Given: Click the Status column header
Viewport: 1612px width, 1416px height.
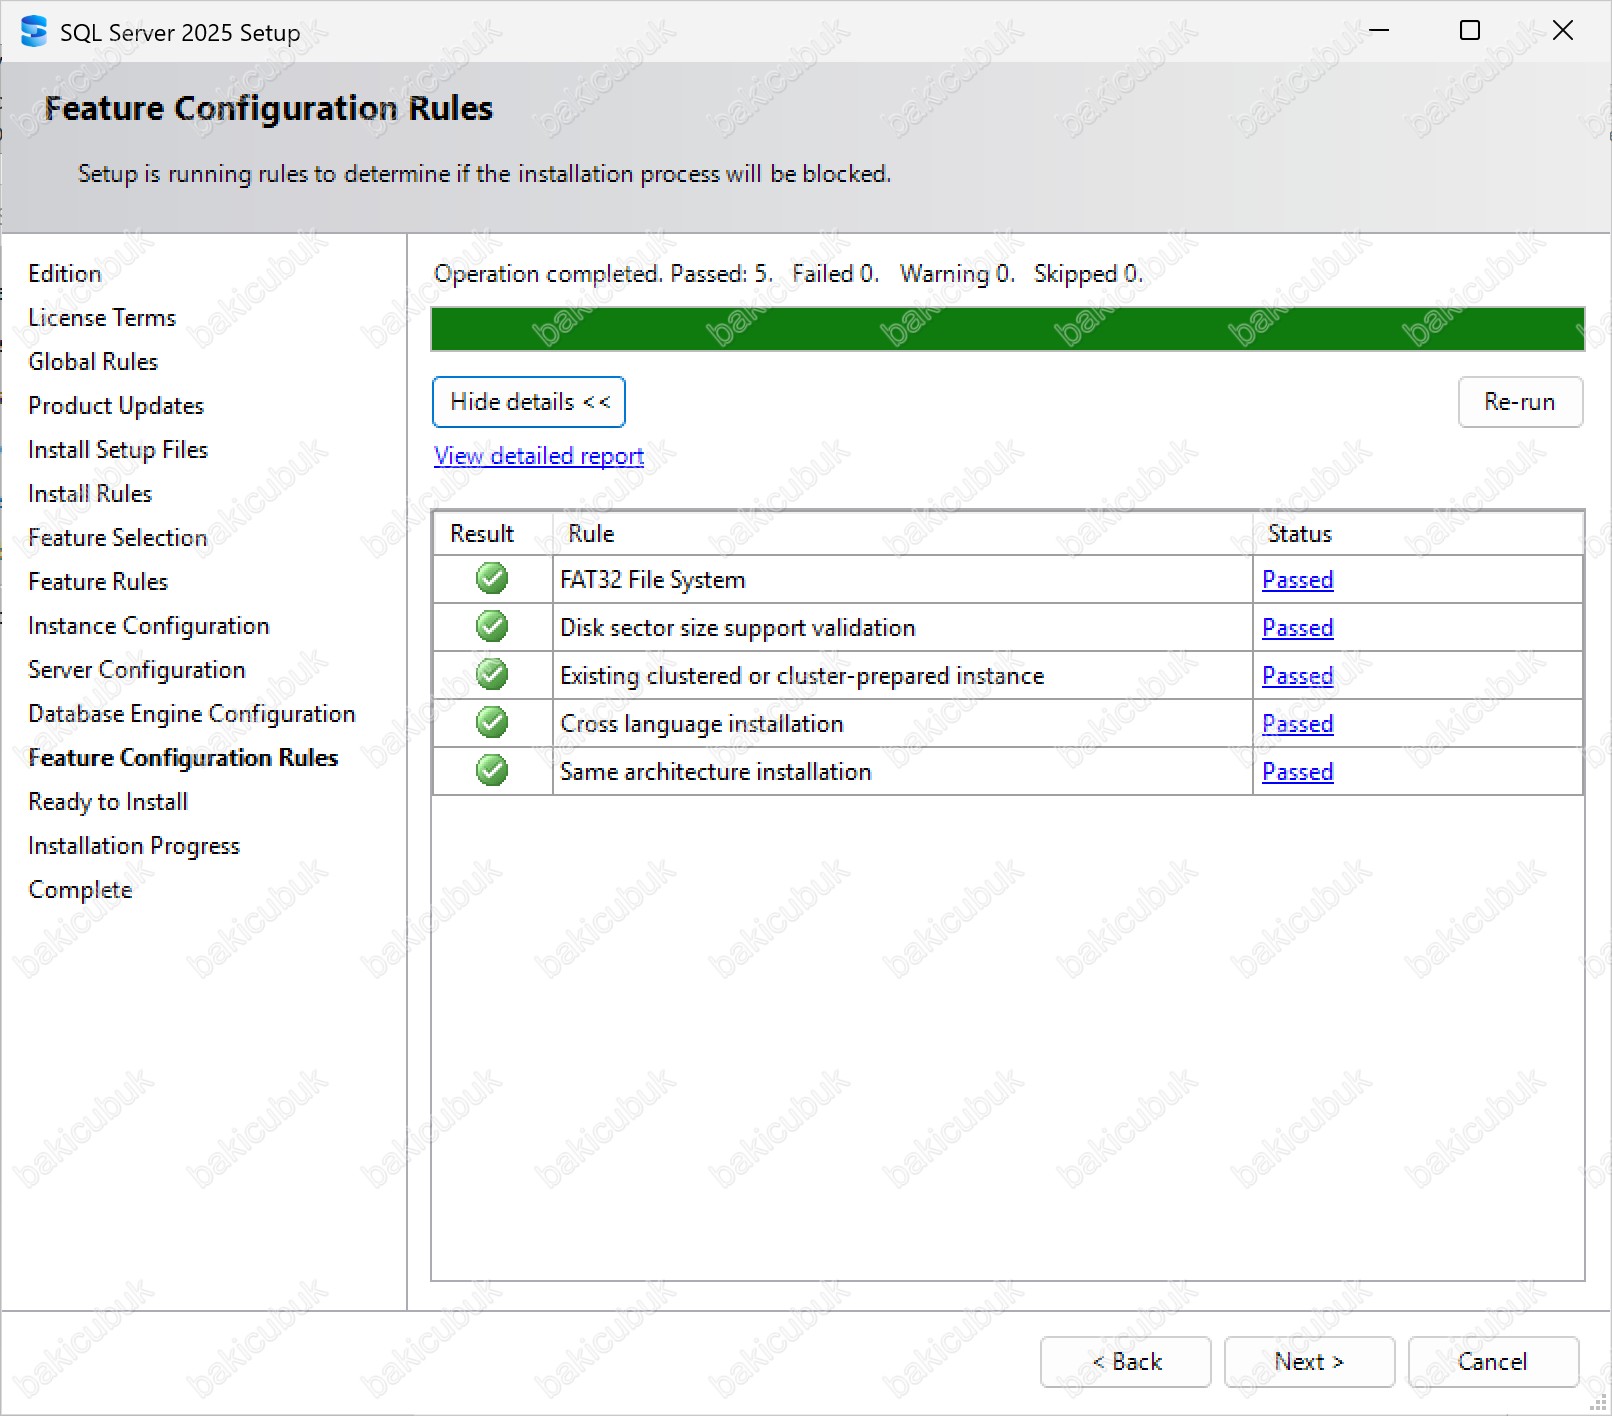Looking at the screenshot, I should coord(1299,534).
